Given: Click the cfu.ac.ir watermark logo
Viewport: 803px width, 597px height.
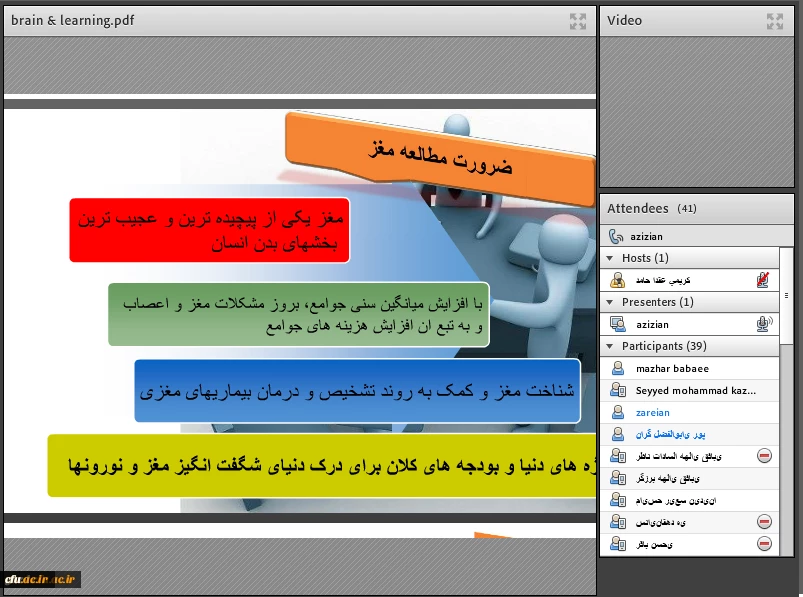Looking at the screenshot, I should (x=40, y=578).
